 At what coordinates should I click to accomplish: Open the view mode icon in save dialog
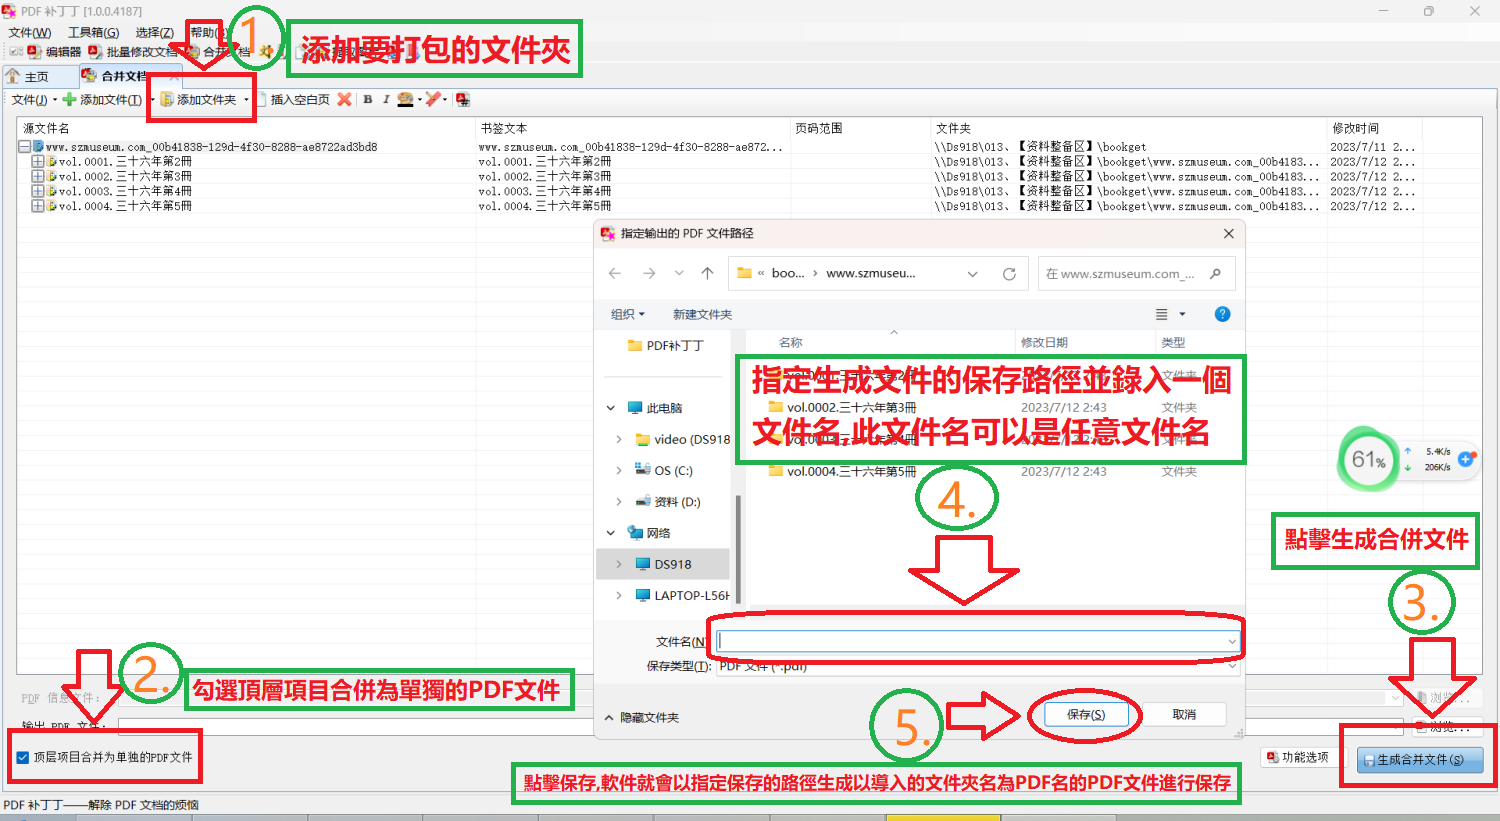pyautogui.click(x=1162, y=314)
